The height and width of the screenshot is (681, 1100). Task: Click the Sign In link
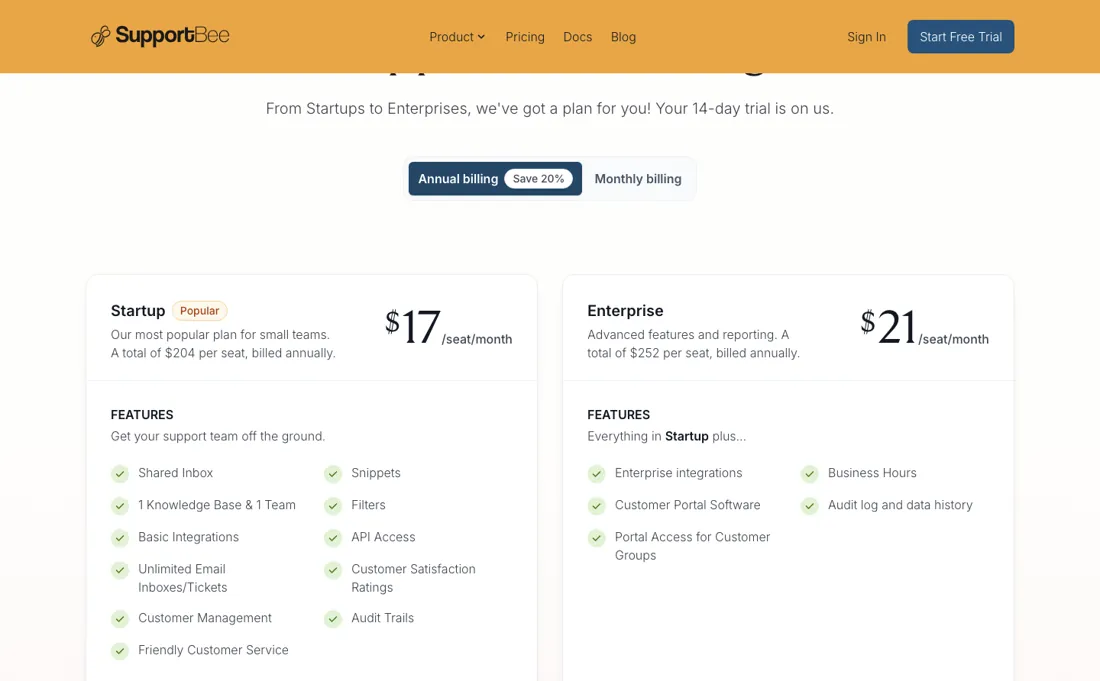[x=866, y=36]
